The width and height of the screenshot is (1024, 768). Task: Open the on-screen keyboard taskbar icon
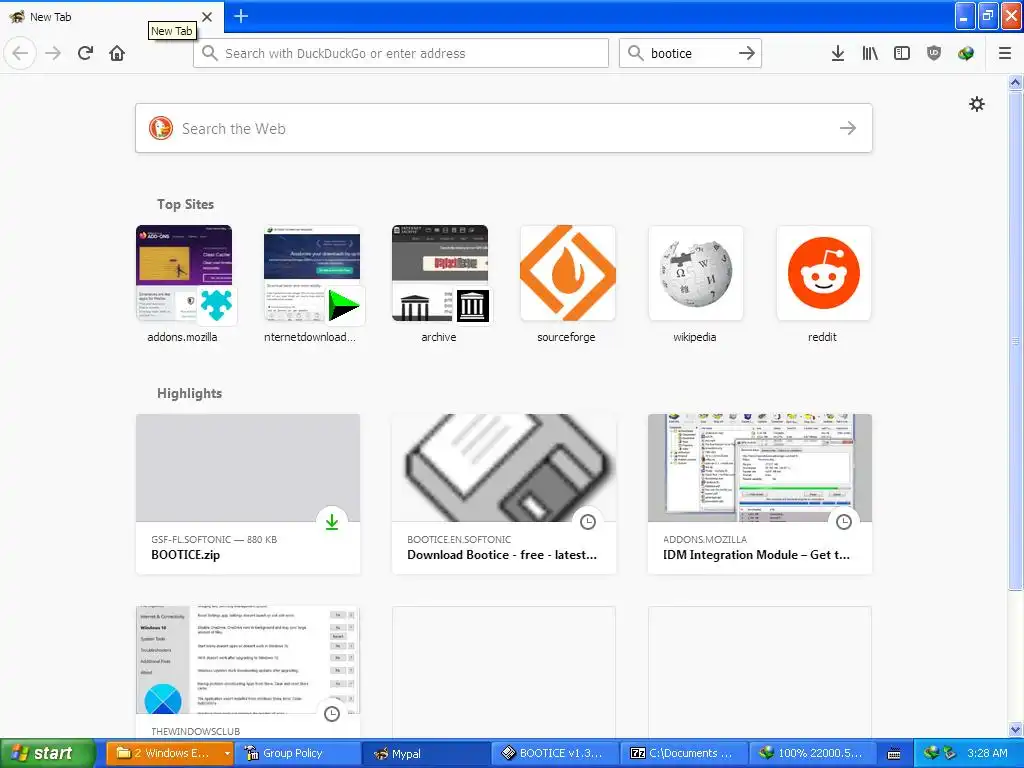894,754
